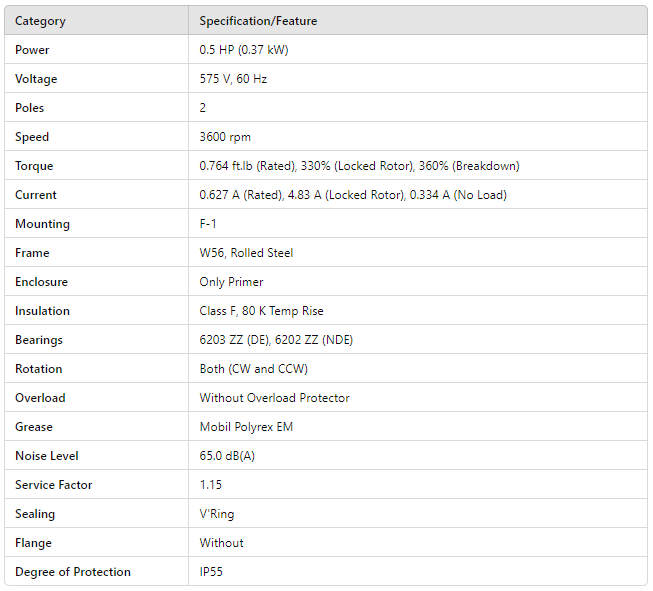653x591 pixels.
Task: Click the Without Overload Protector value
Action: (x=274, y=398)
